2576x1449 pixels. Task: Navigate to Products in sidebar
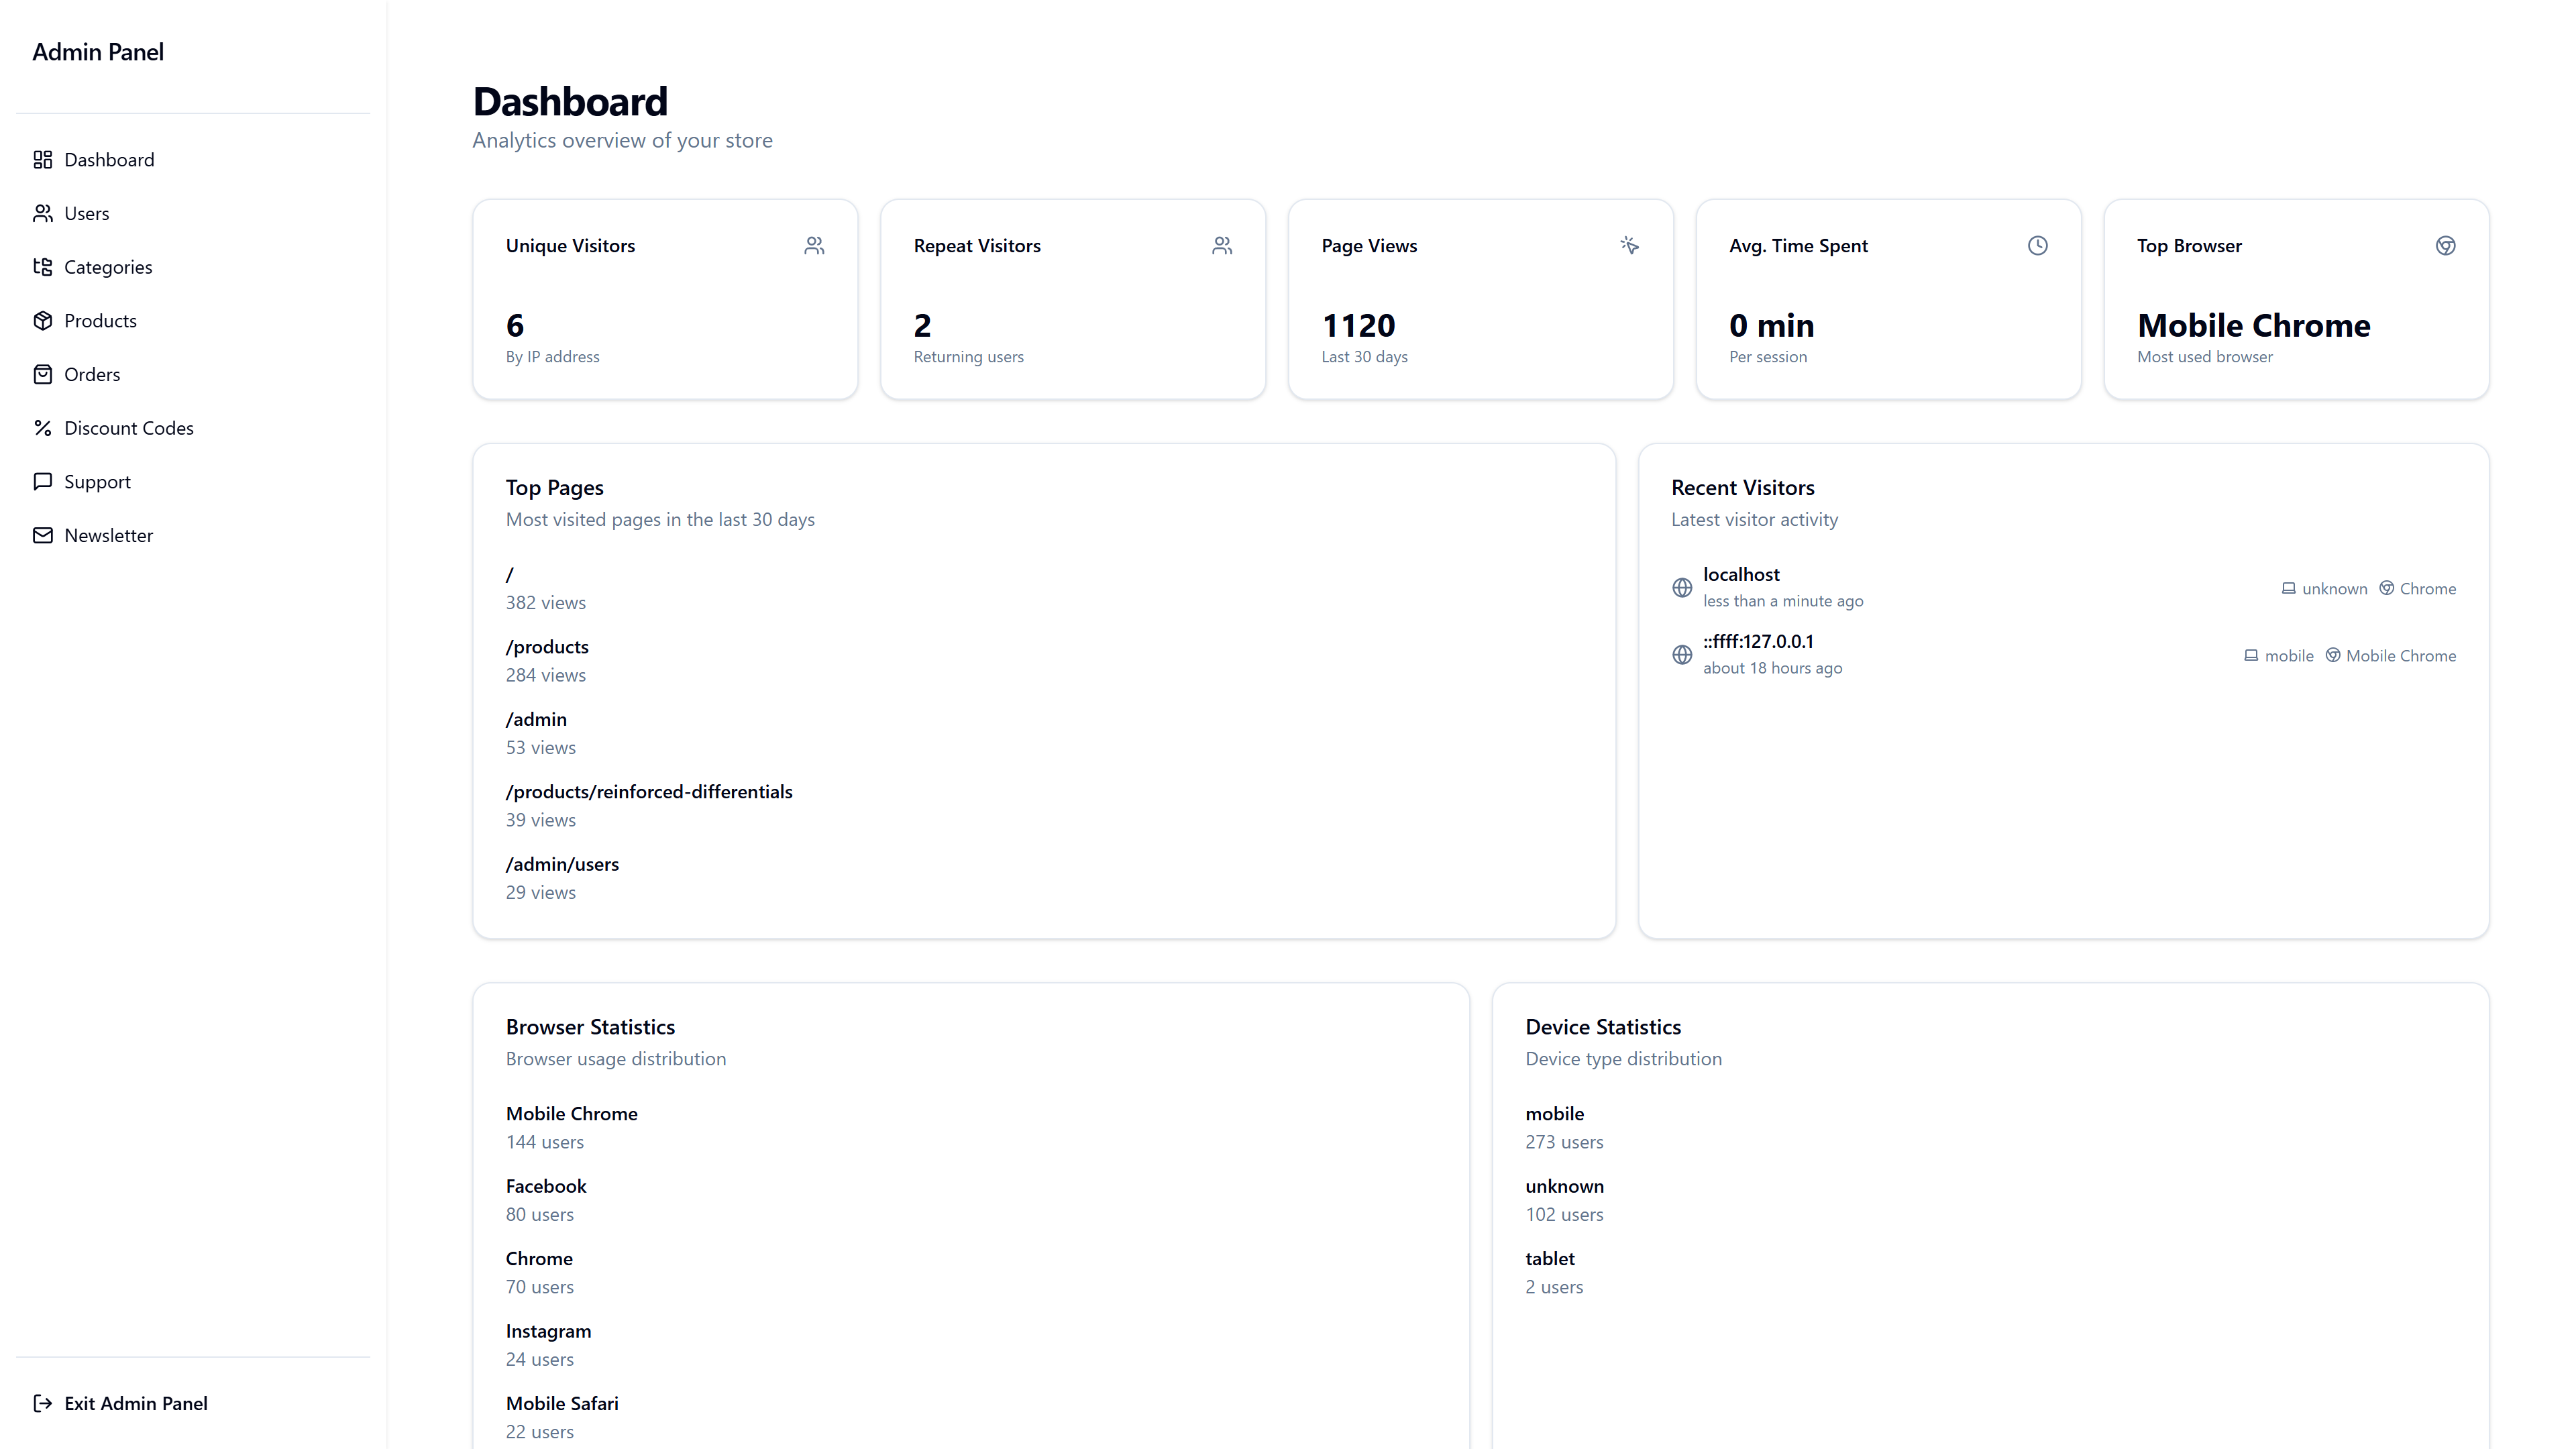tap(193, 321)
